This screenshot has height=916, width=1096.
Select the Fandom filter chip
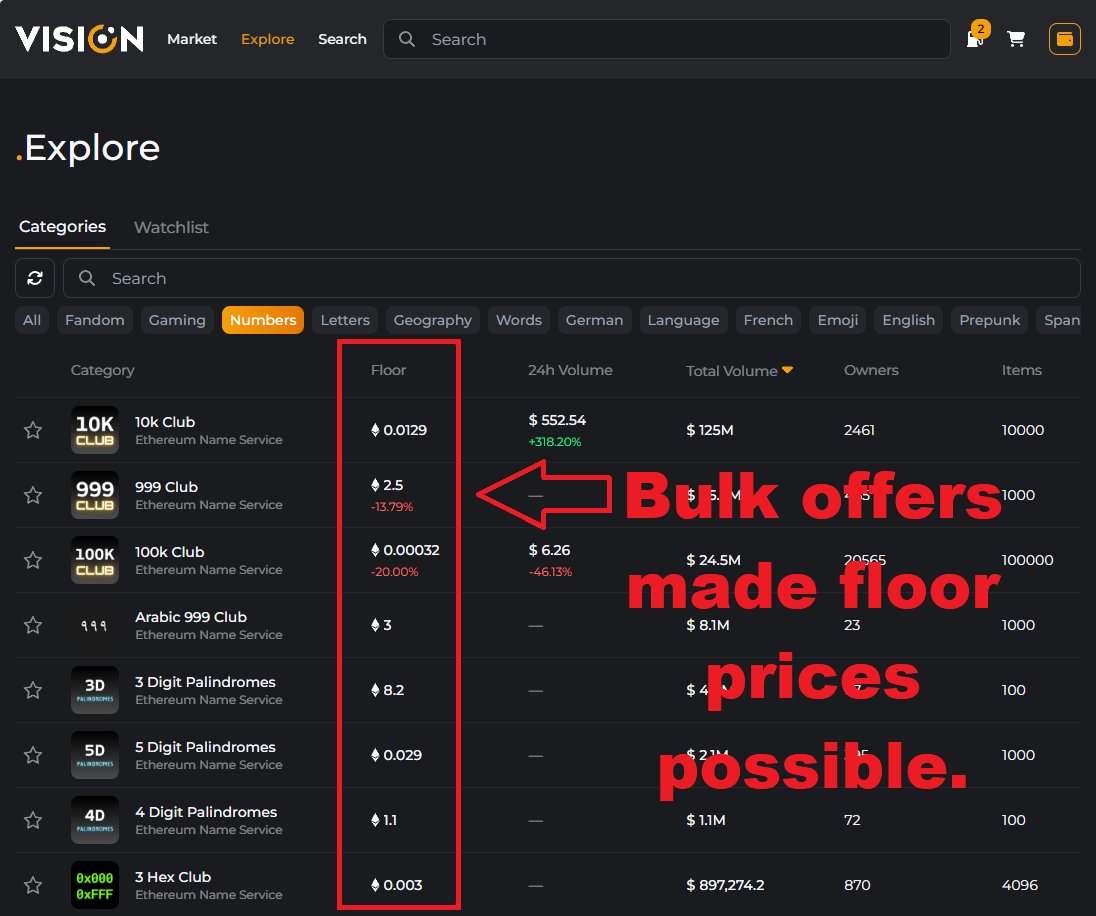(x=95, y=320)
